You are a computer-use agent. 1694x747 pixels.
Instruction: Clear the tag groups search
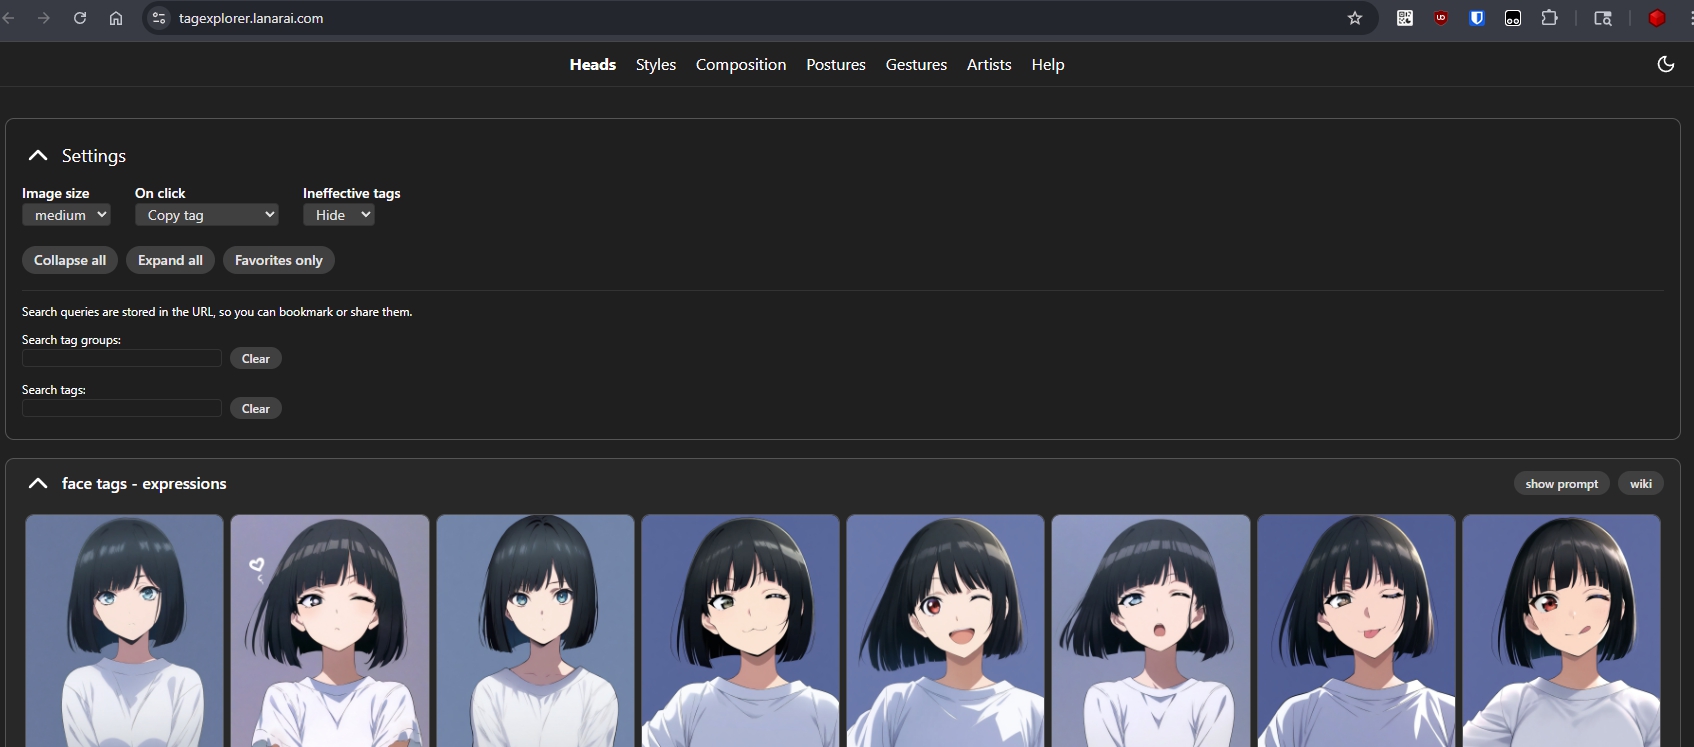pos(256,358)
